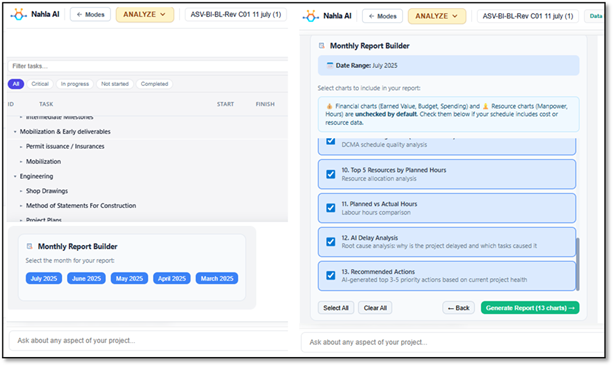Image resolution: width=614 pixels, height=366 pixels.
Task: Collapse the Mobilization & Early deliverables group
Action: tap(15, 132)
